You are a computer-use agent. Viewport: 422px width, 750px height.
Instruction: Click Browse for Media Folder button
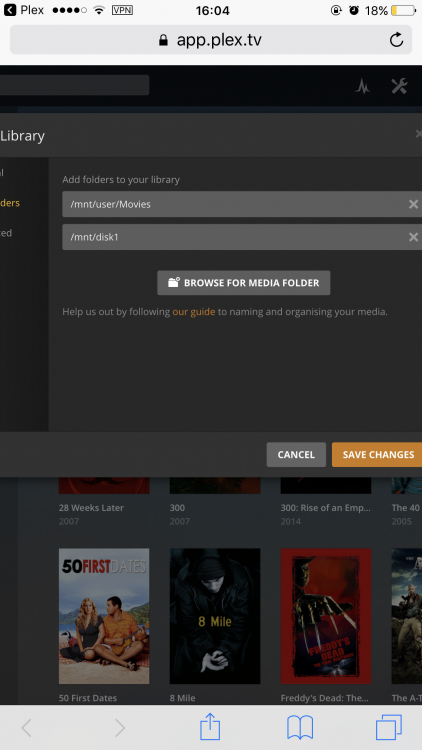tap(244, 283)
